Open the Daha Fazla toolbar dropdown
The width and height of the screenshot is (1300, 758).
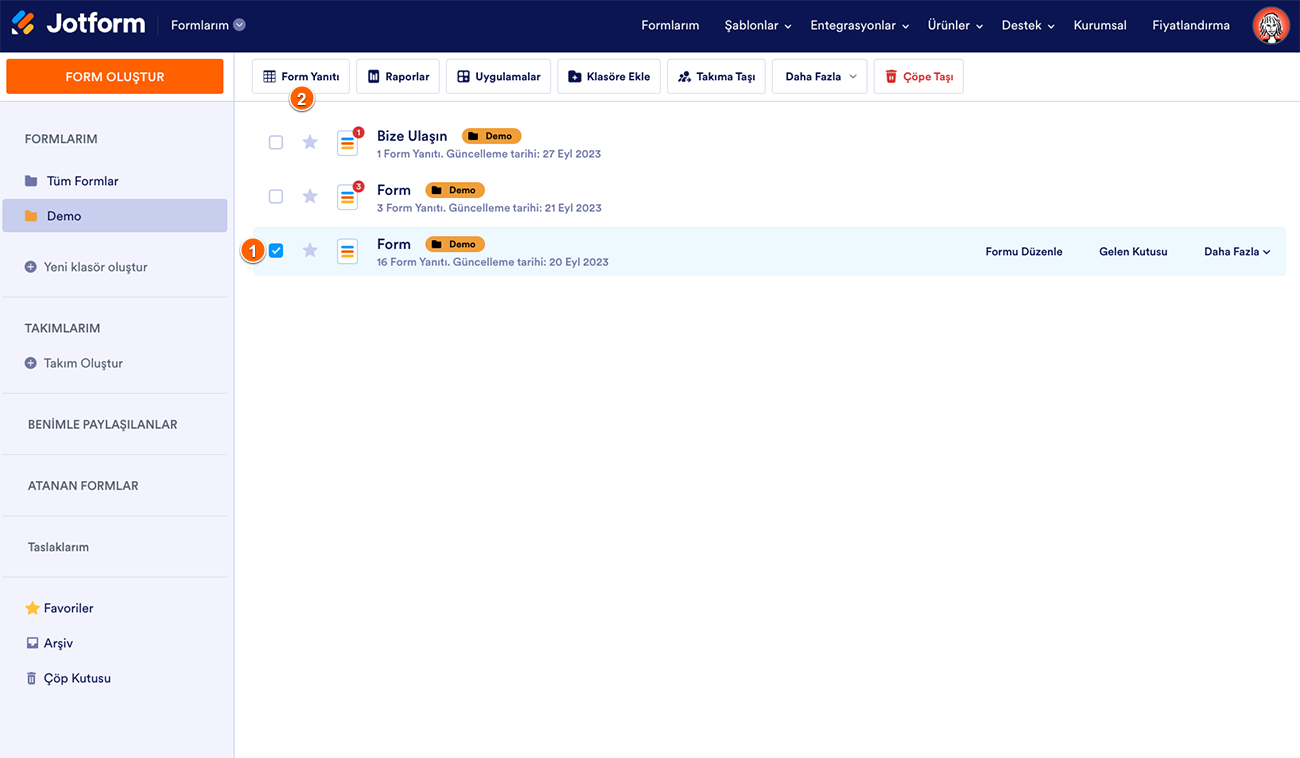click(819, 77)
